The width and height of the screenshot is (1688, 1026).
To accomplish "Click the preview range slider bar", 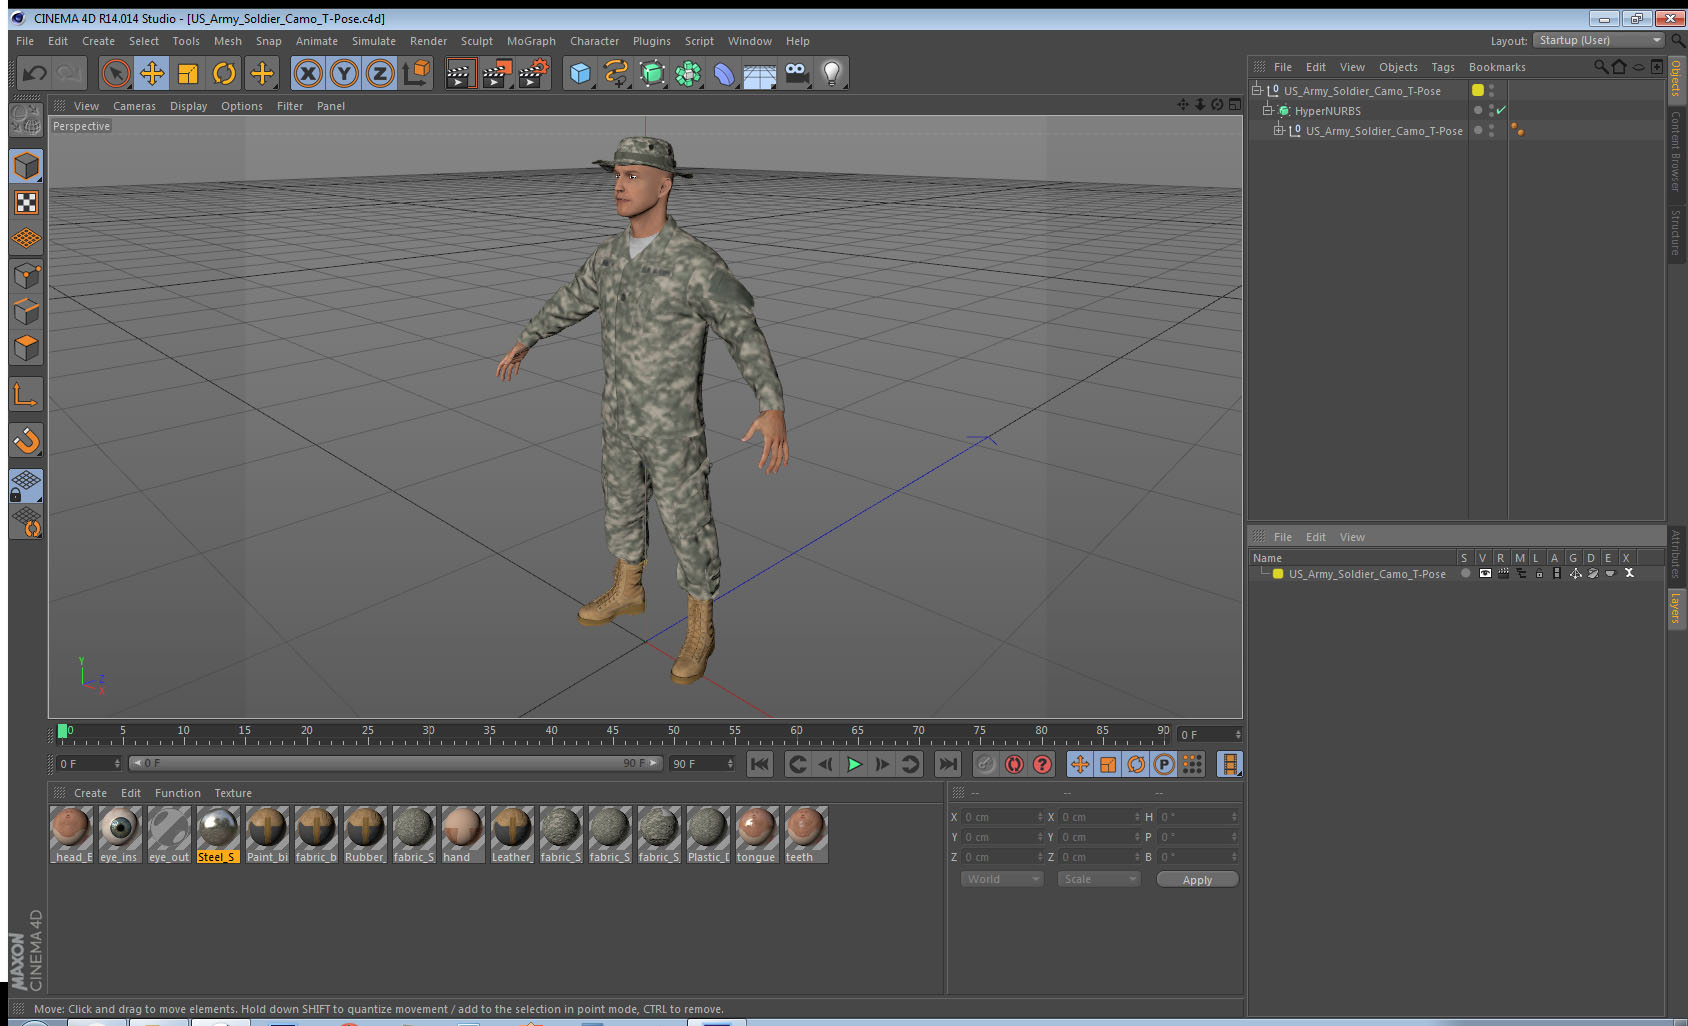I will (x=396, y=763).
